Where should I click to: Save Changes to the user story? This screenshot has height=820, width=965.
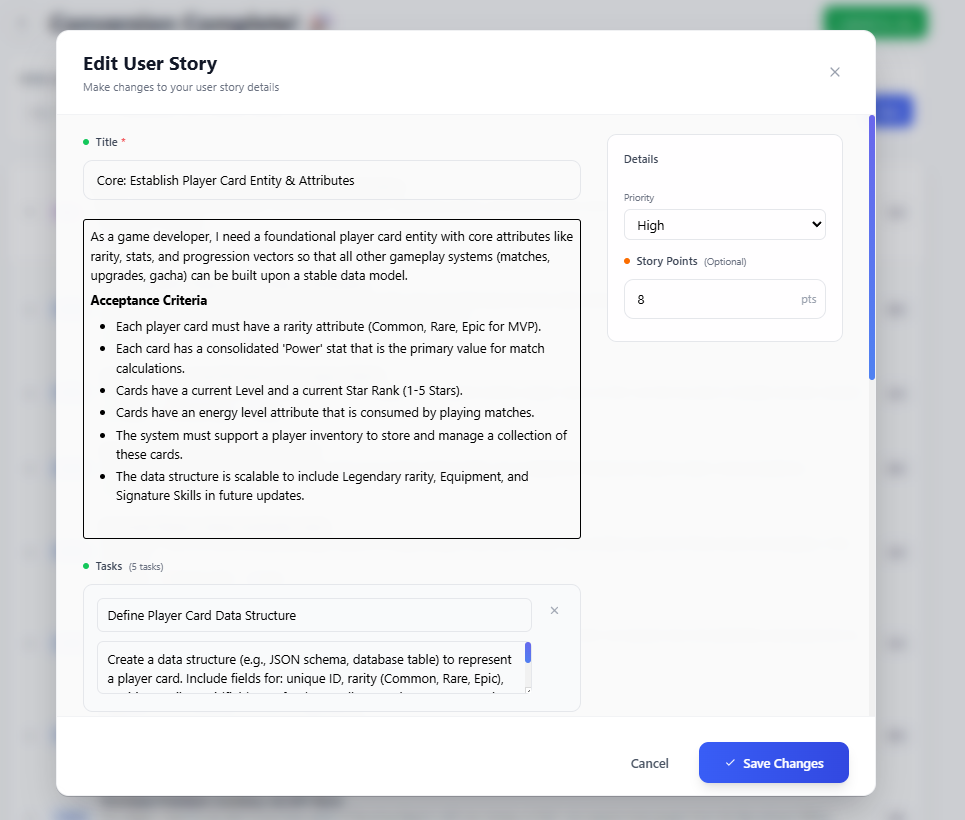[x=773, y=763]
